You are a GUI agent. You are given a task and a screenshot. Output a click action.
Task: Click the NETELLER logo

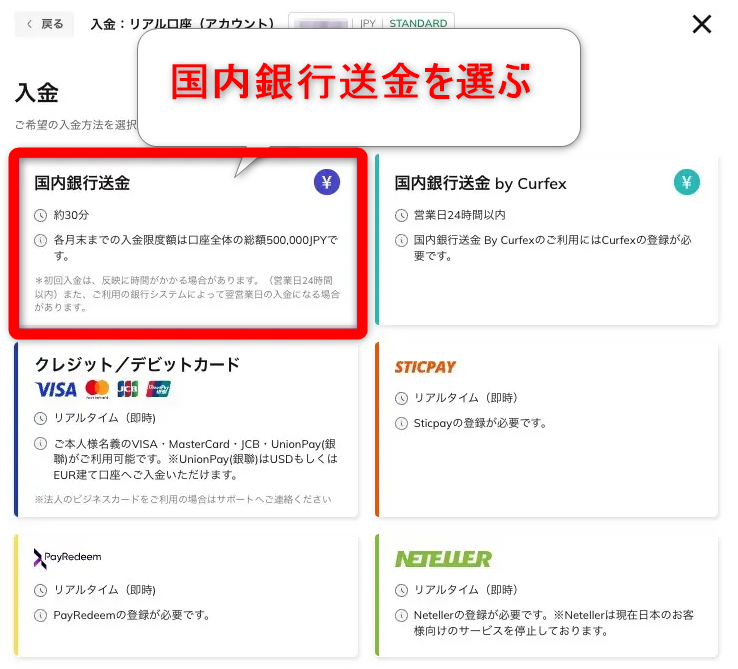click(x=443, y=558)
